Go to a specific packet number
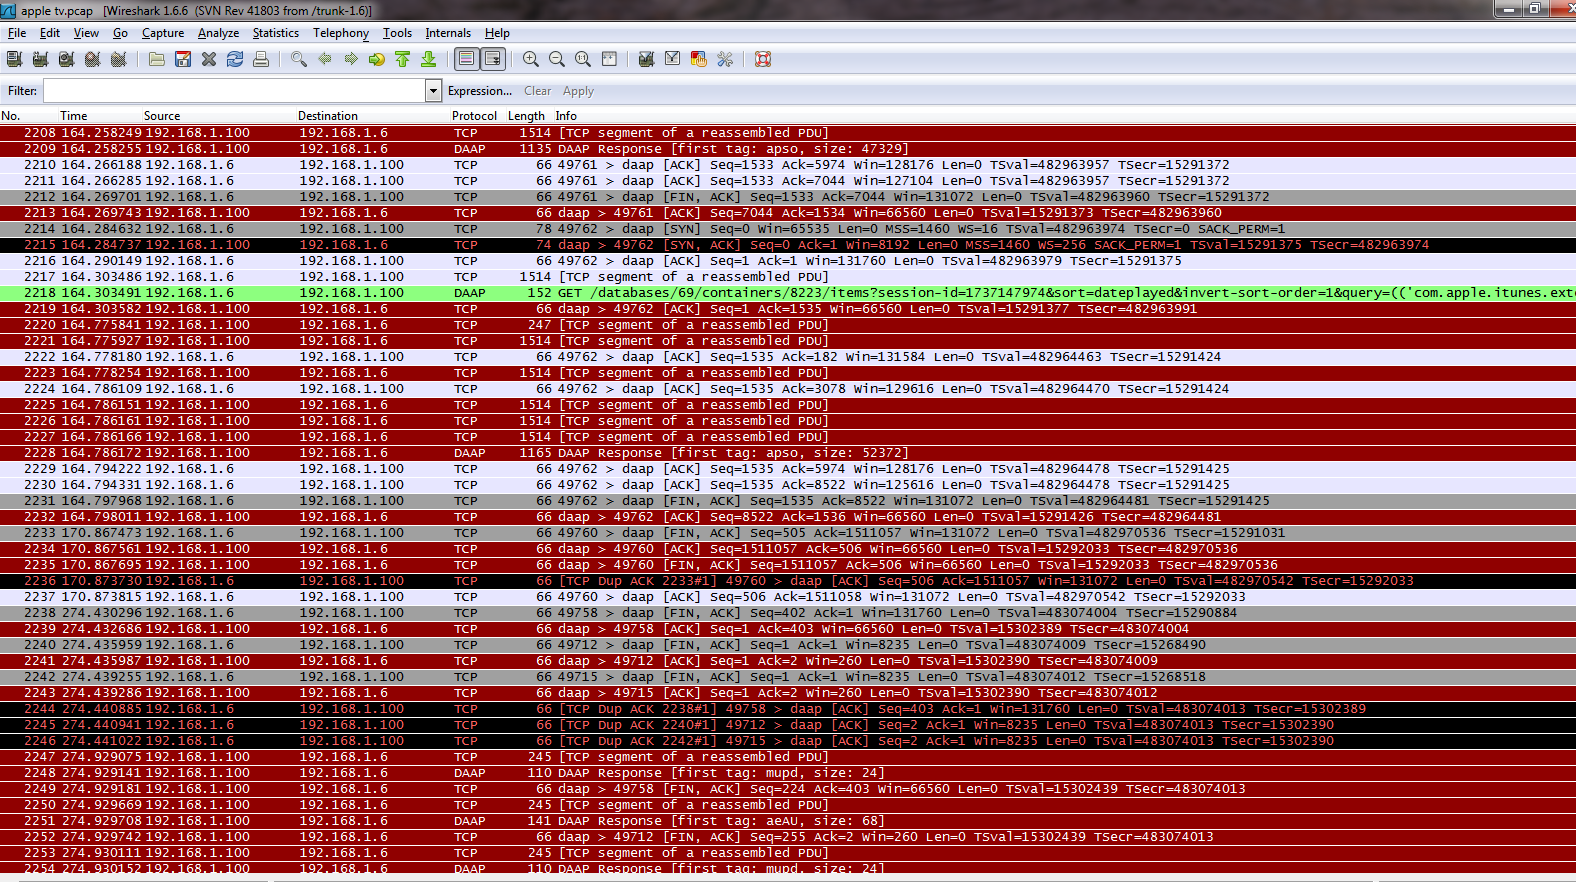Image resolution: width=1576 pixels, height=882 pixels. click(377, 59)
